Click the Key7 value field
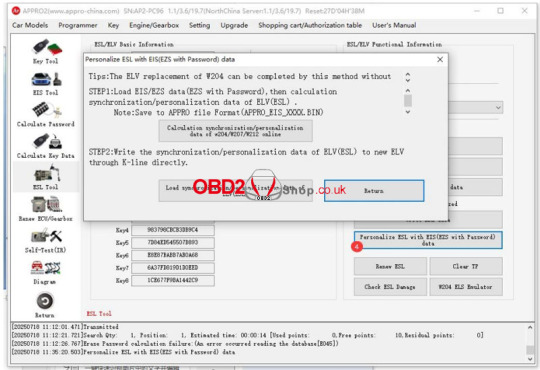The height and width of the screenshot is (370, 540). pos(173,268)
